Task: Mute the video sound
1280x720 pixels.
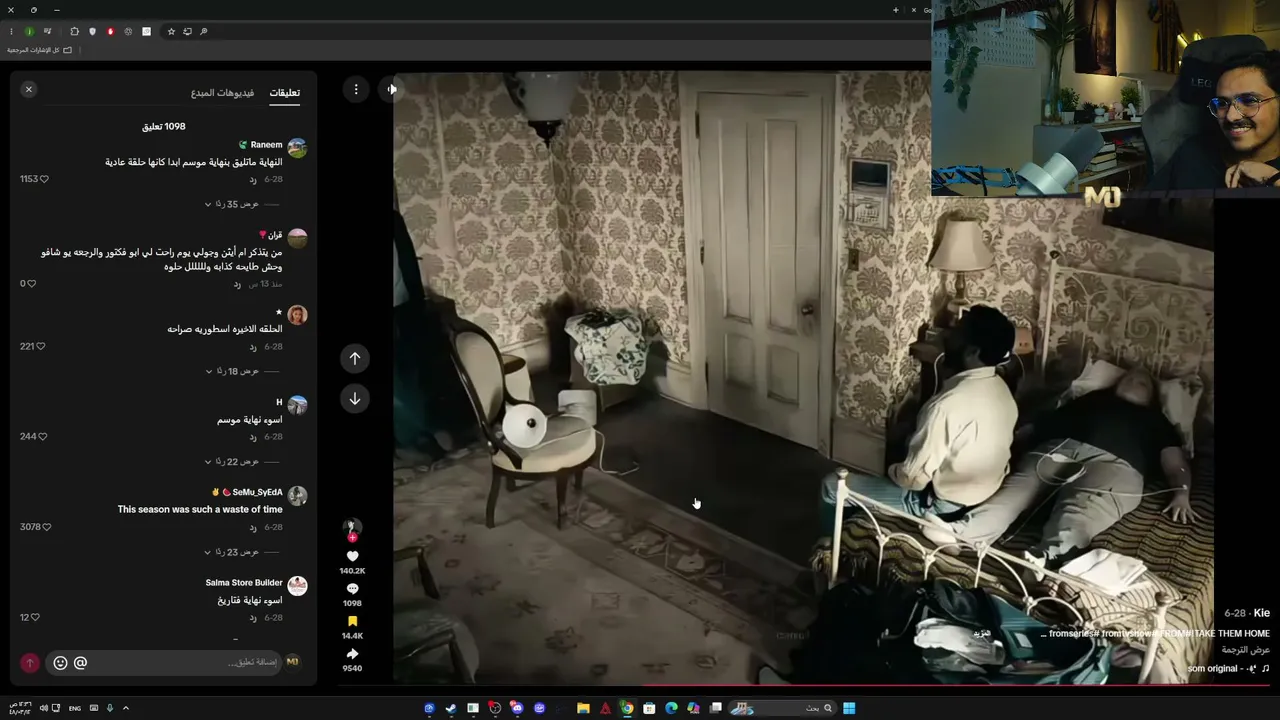Action: tap(392, 89)
